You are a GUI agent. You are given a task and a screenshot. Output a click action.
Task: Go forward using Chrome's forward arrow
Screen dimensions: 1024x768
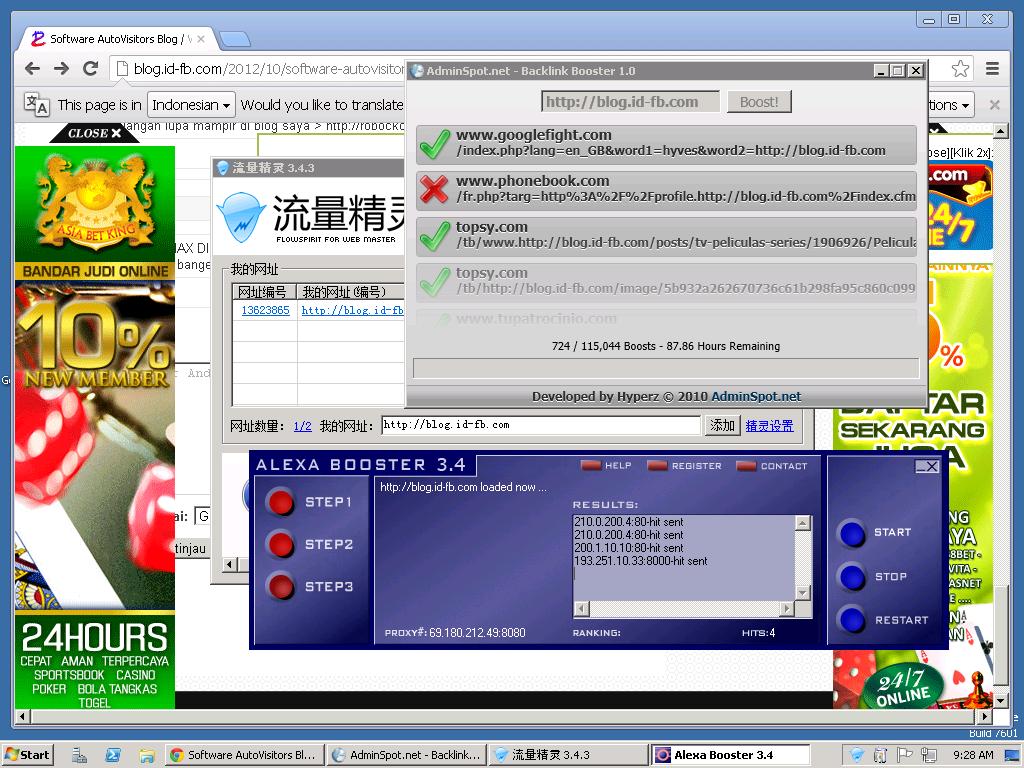[x=61, y=69]
